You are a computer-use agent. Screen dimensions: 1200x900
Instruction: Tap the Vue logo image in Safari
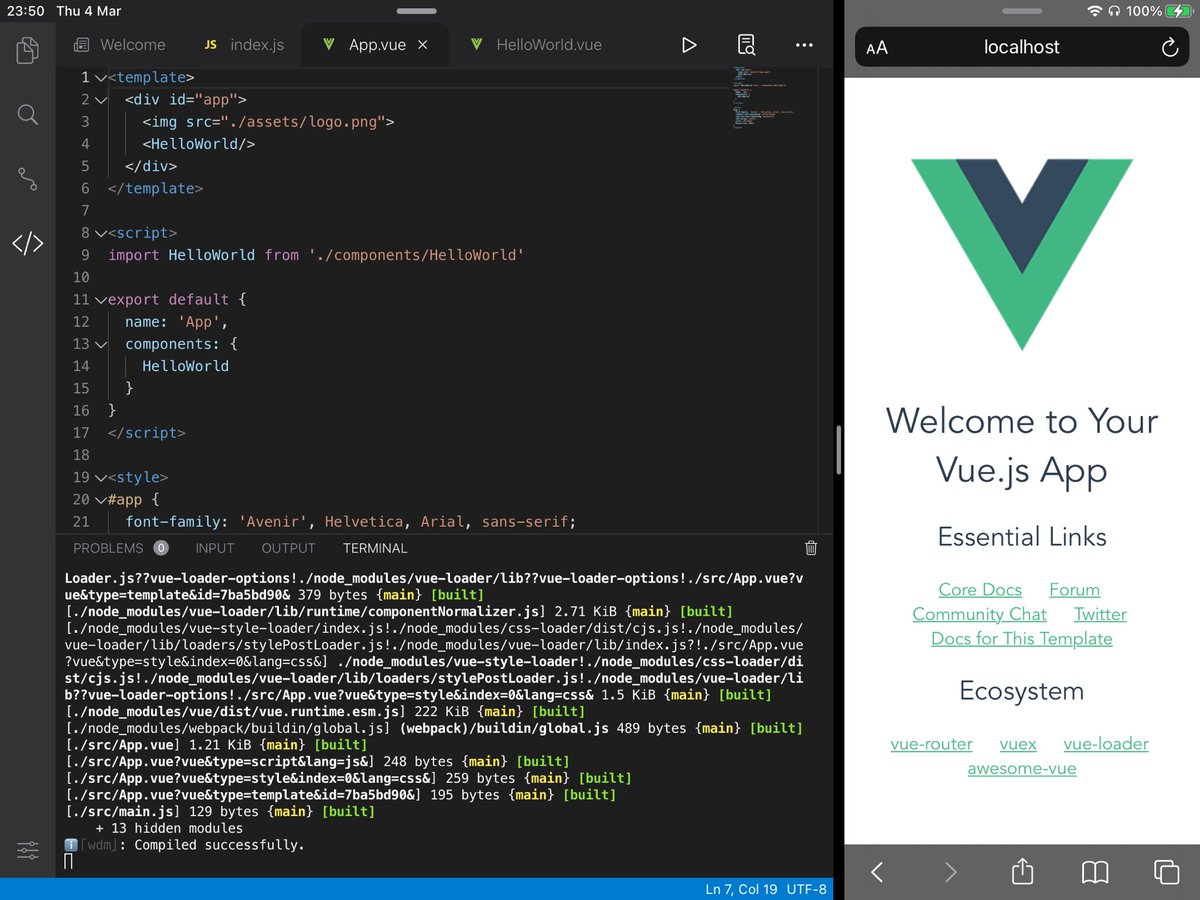[x=1022, y=254]
